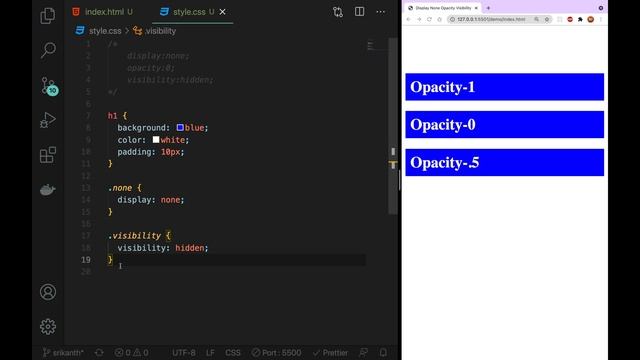
Task: Open the Explorer view in activity bar
Action: pyautogui.click(x=48, y=16)
